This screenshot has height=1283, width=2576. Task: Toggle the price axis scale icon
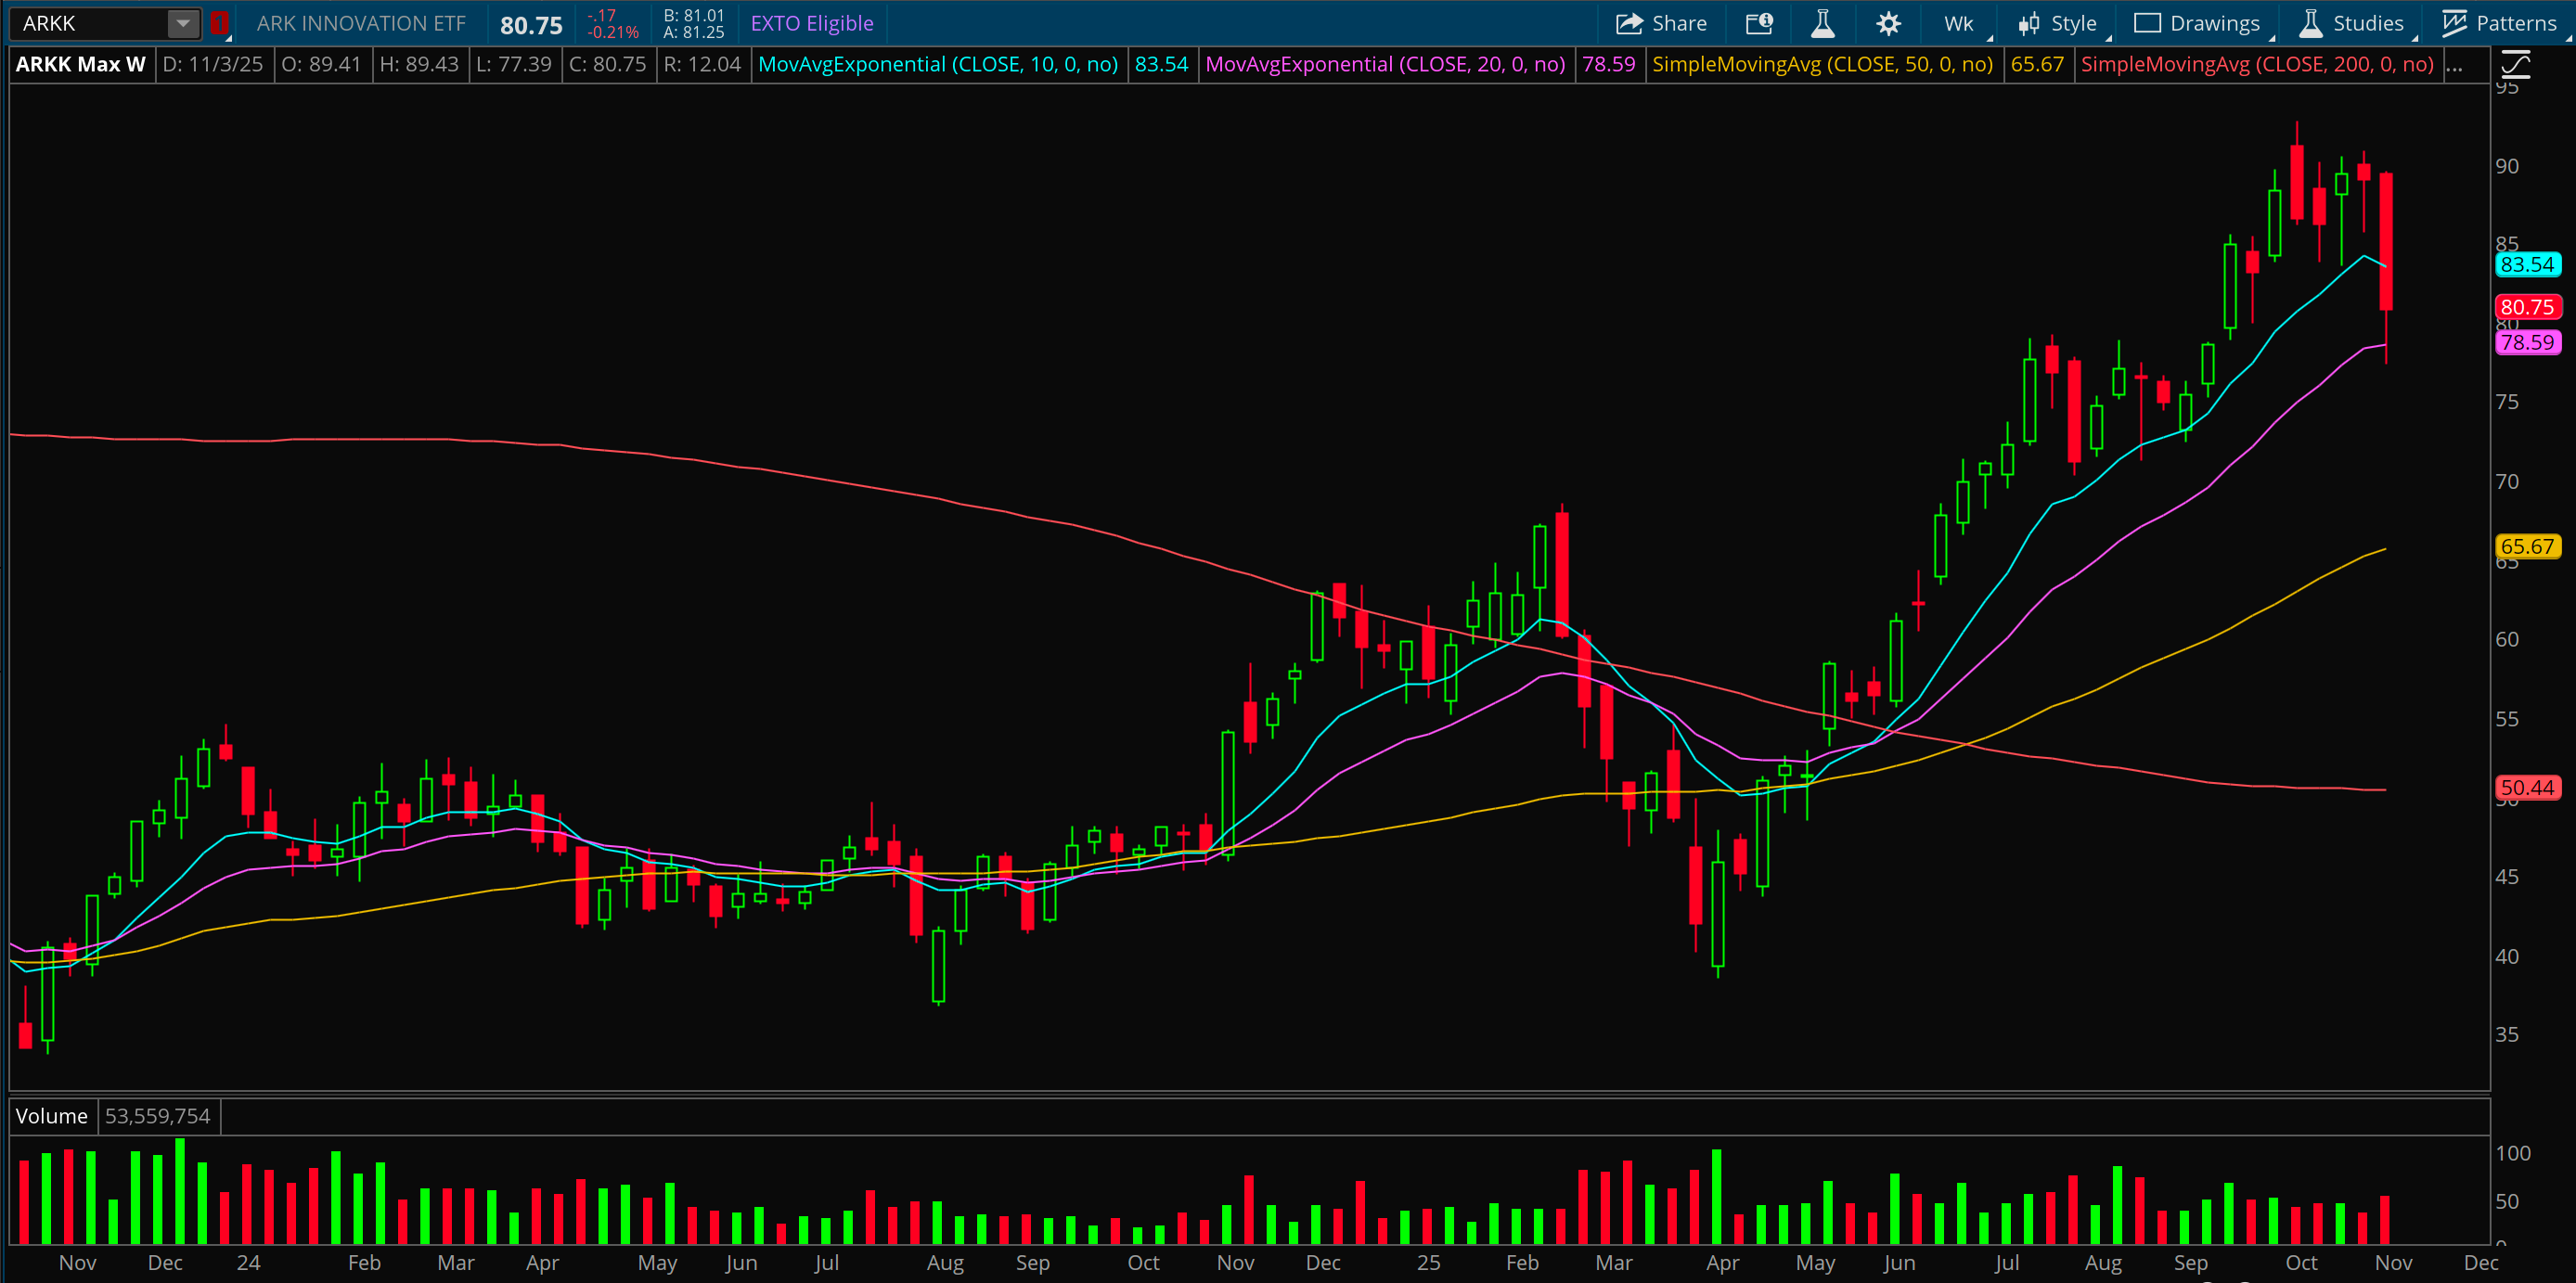click(x=2516, y=66)
